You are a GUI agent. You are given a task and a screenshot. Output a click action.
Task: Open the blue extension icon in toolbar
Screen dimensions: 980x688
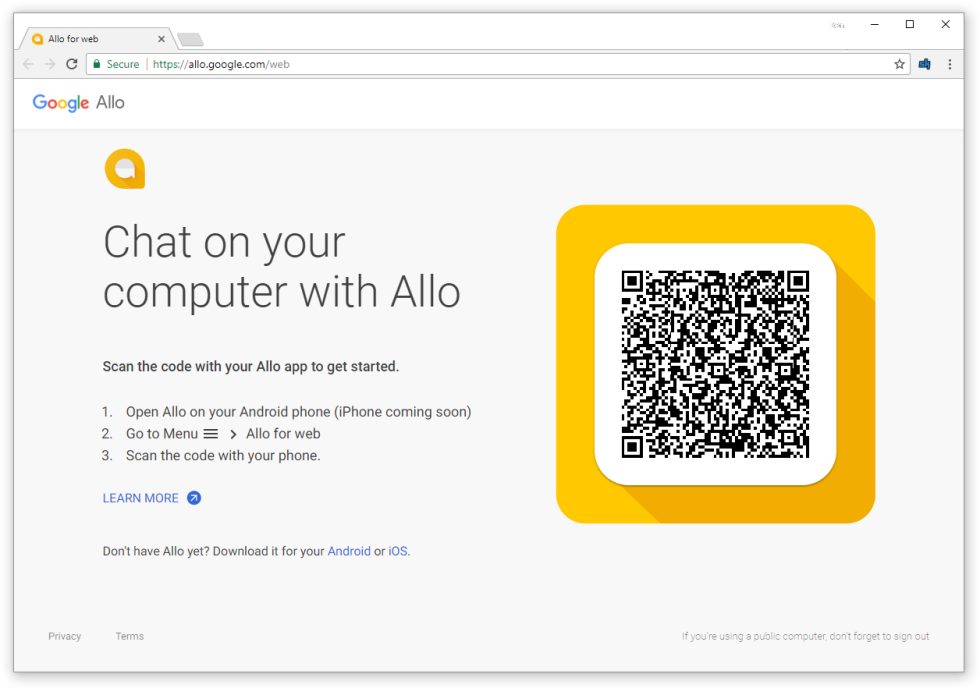(924, 64)
